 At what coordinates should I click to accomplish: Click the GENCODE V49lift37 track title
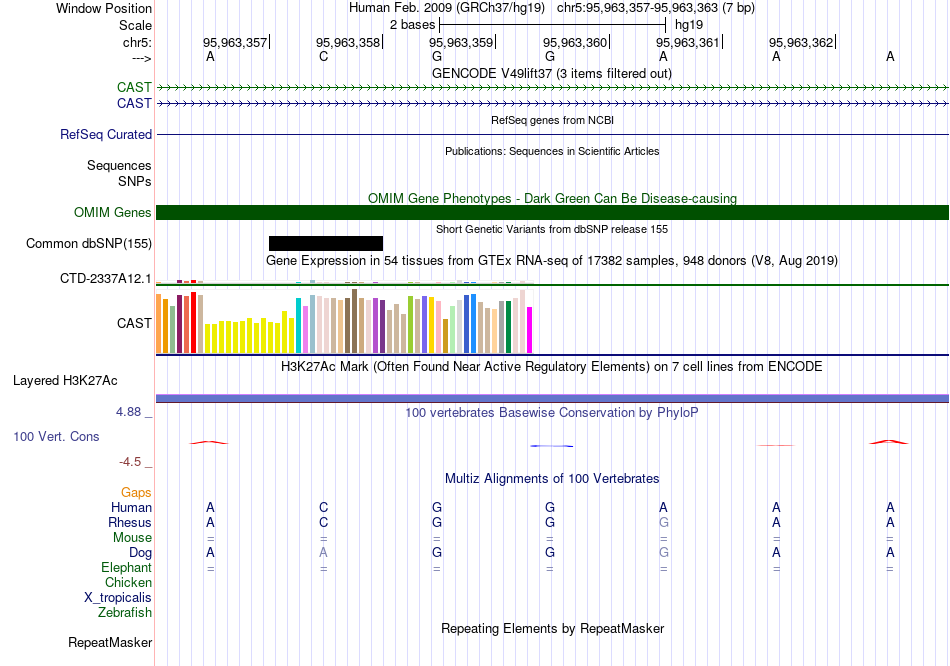552,73
